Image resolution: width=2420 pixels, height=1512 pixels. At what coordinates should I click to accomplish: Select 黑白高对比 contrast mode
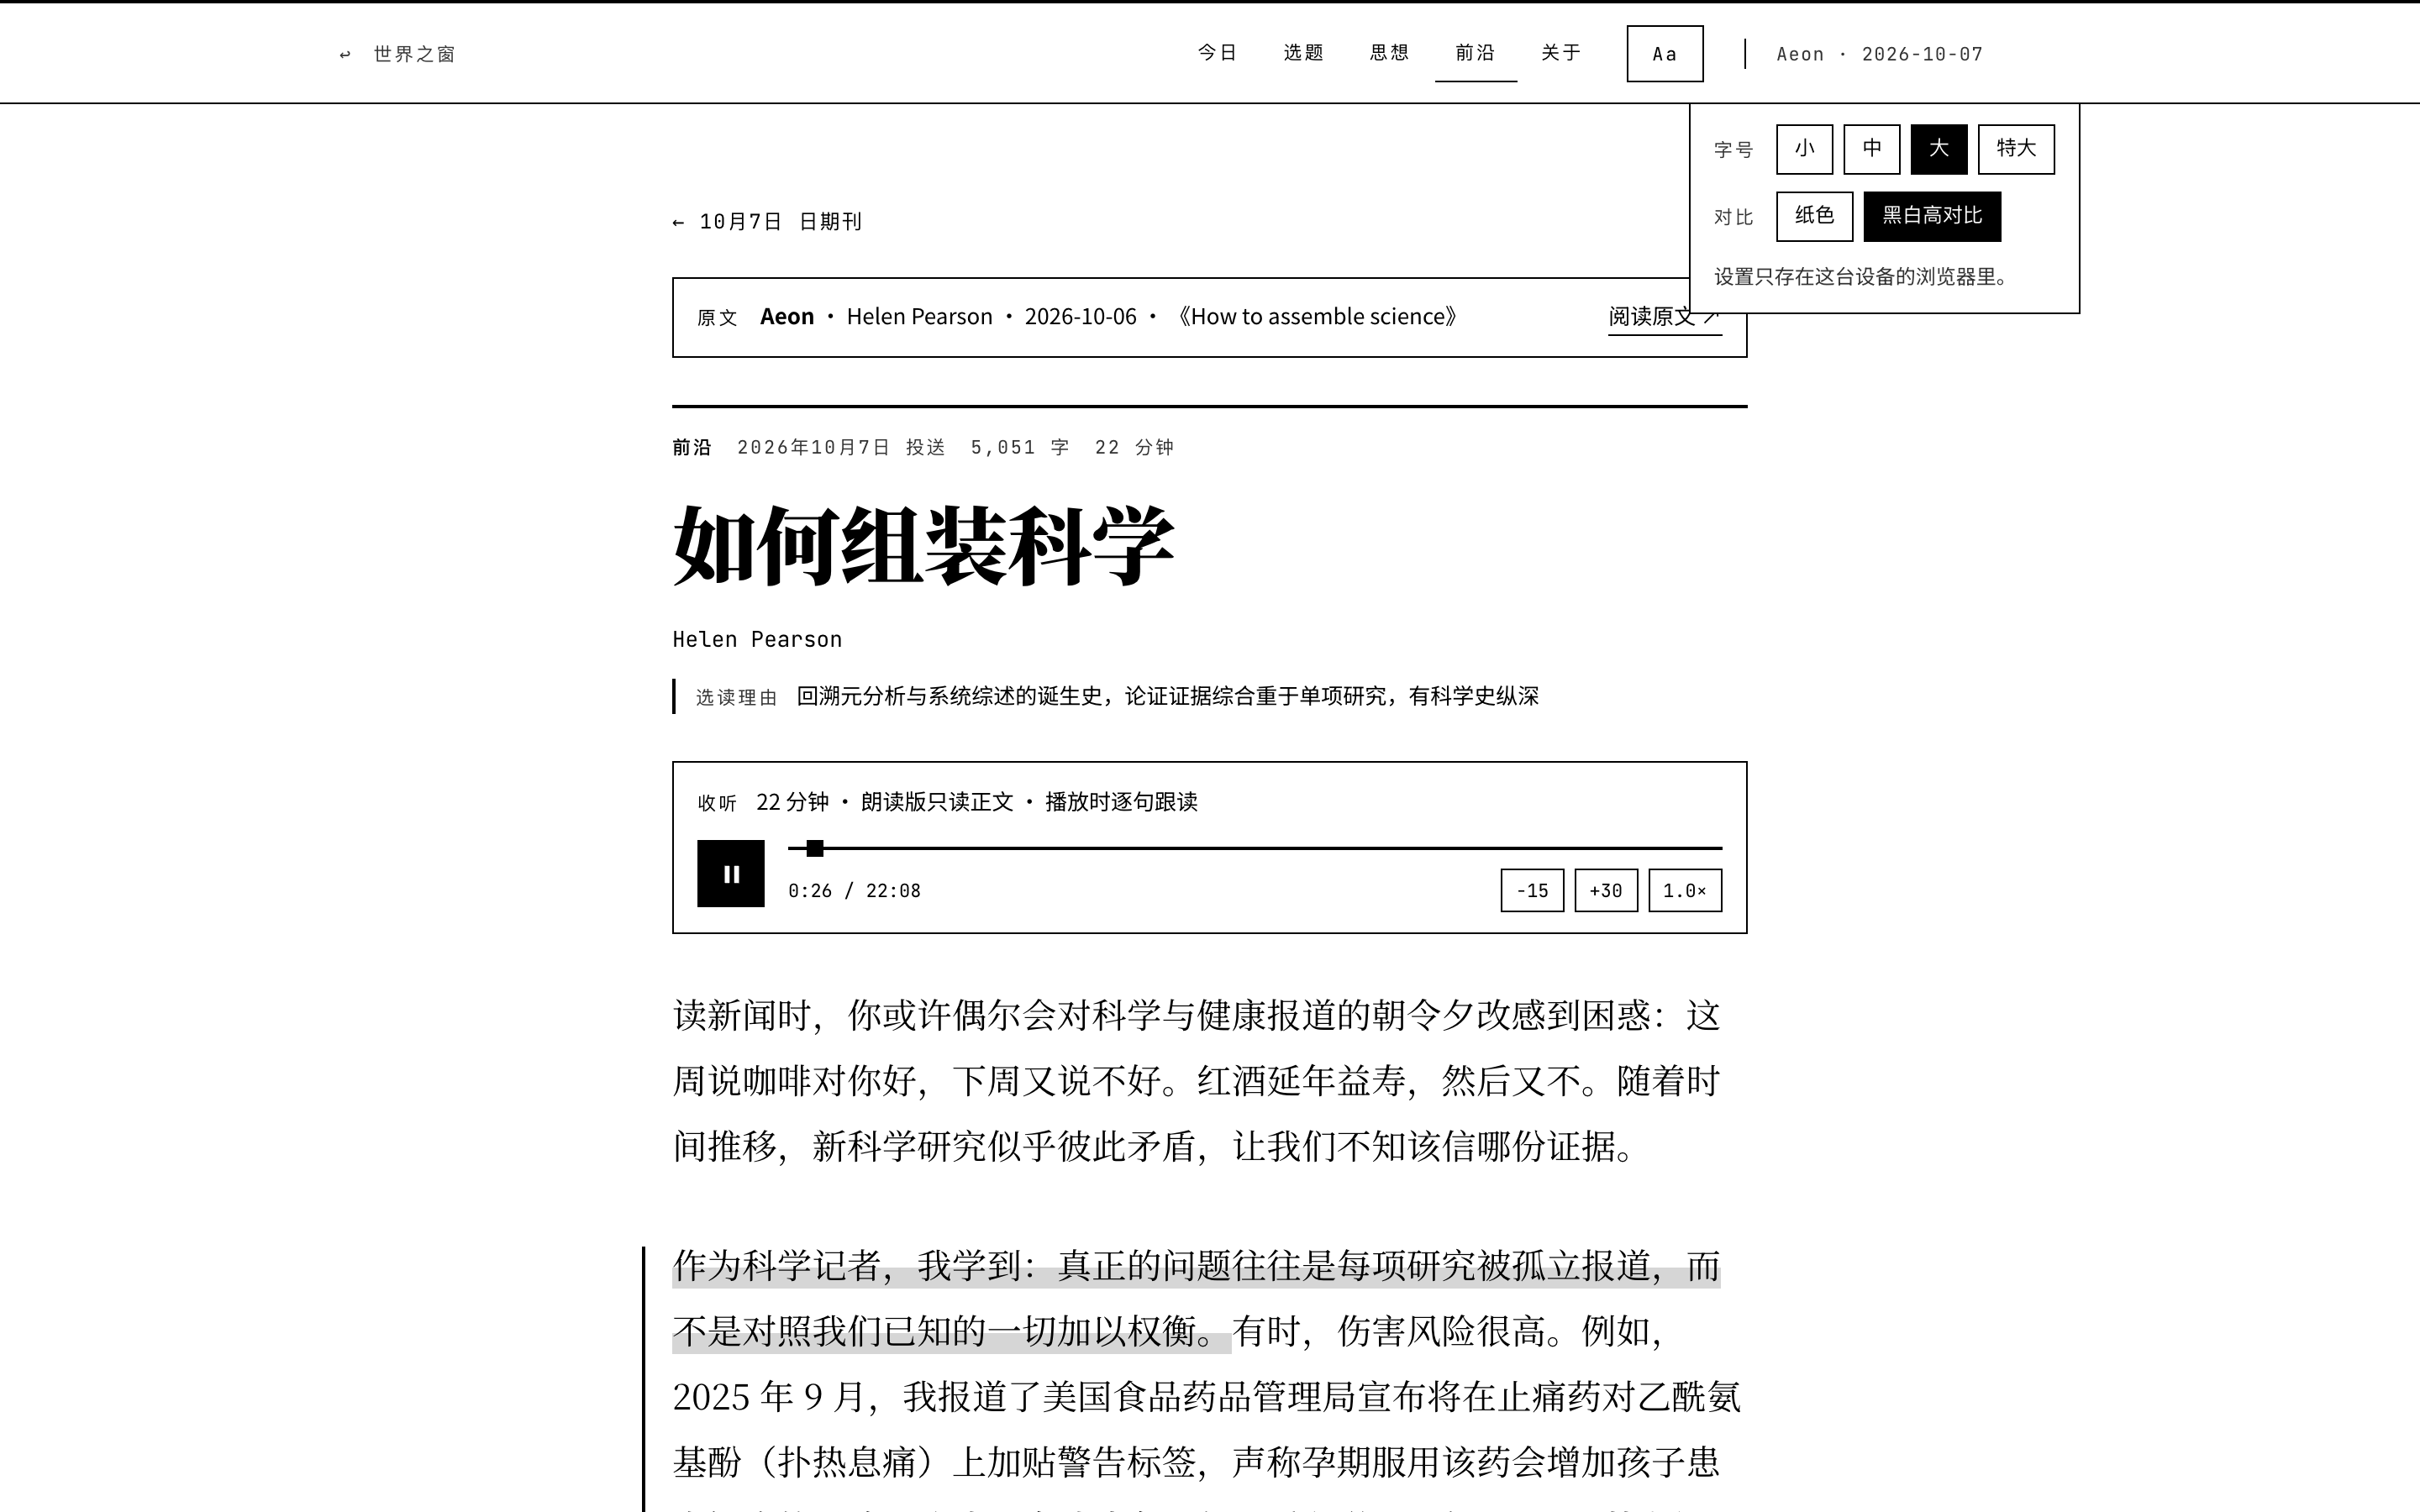(1932, 216)
